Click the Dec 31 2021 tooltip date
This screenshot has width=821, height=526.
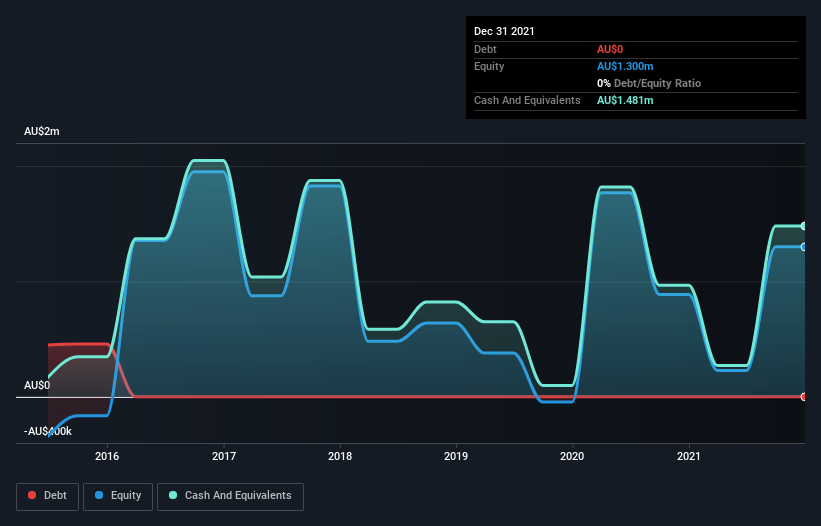pyautogui.click(x=504, y=31)
